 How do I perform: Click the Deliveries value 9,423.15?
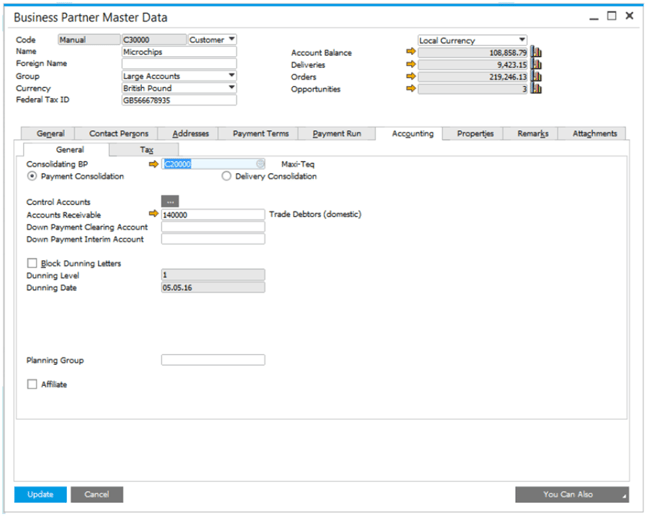[473, 65]
